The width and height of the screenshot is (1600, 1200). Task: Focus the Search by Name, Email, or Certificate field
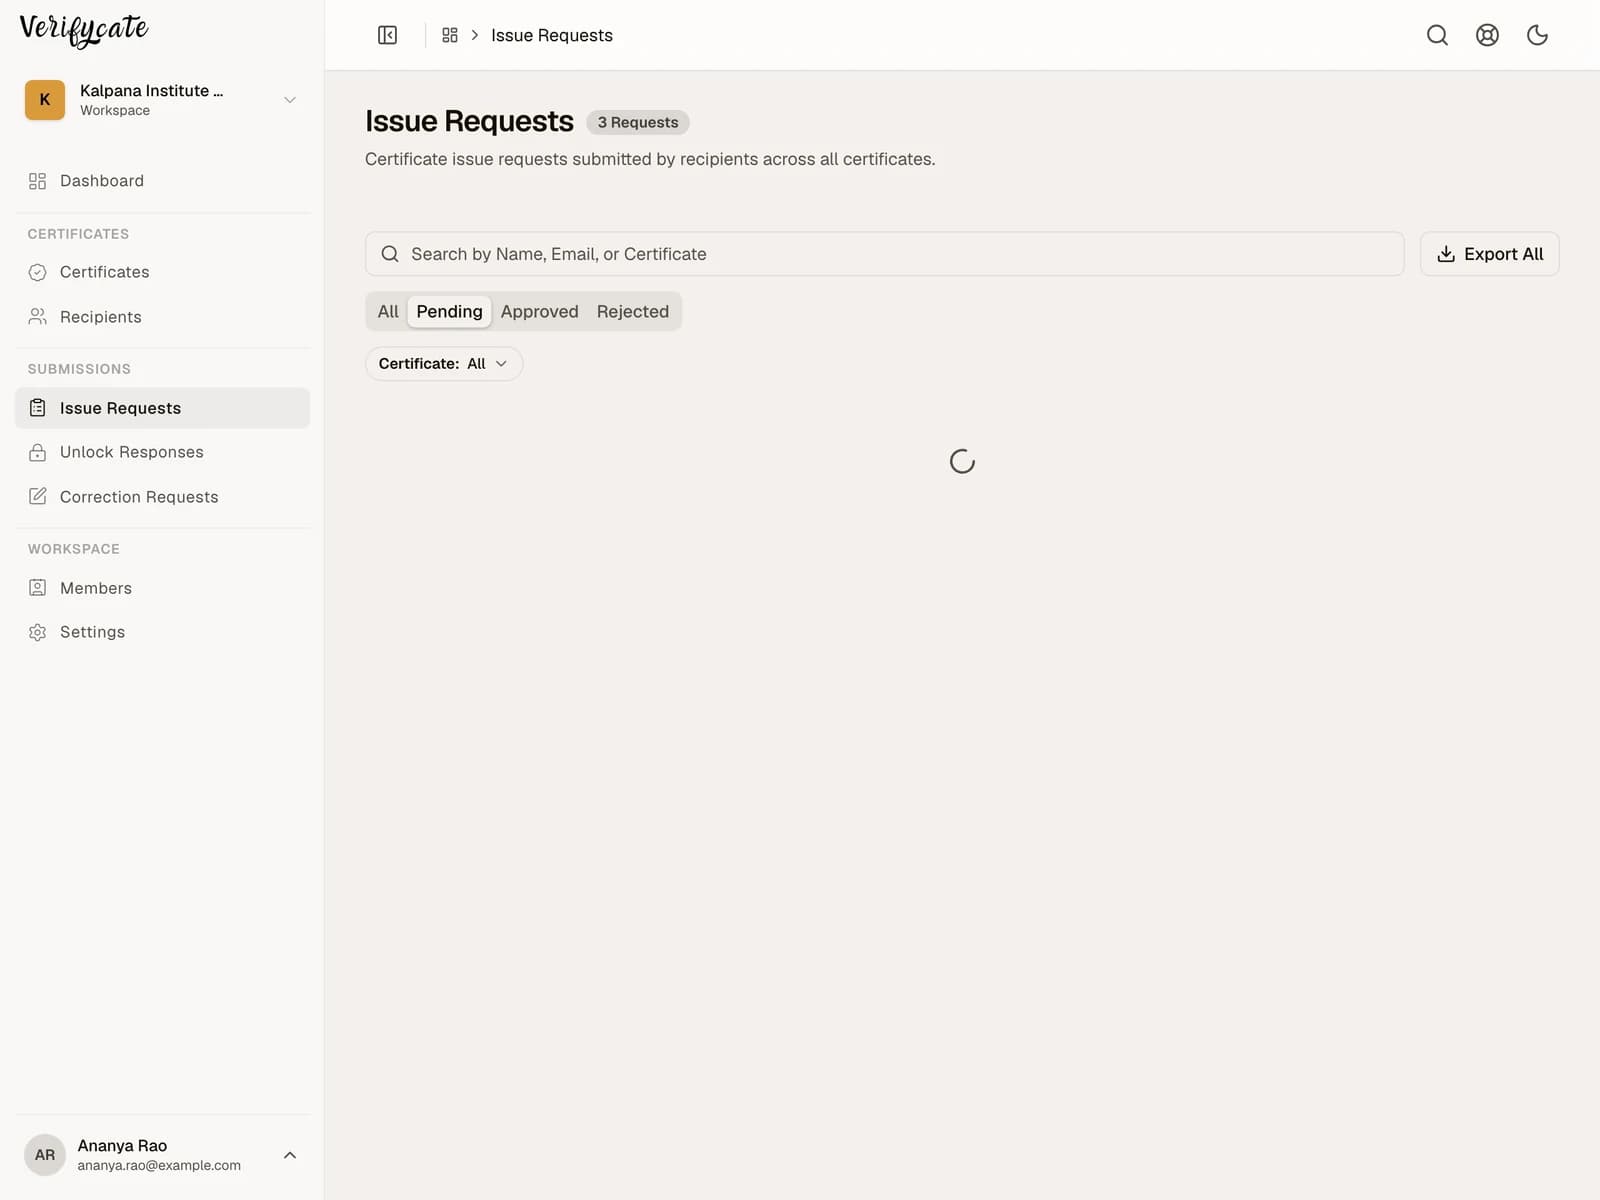pos(884,254)
